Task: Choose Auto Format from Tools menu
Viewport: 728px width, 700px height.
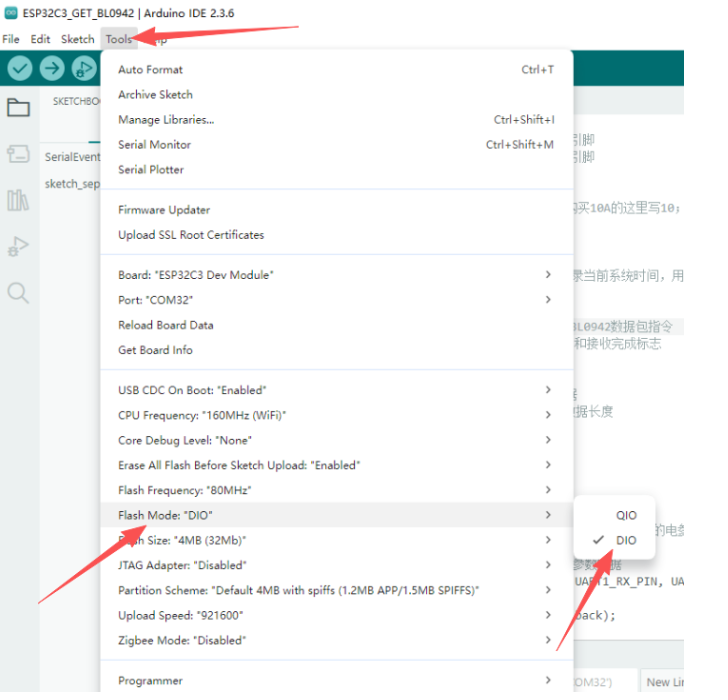Action: pos(337,70)
